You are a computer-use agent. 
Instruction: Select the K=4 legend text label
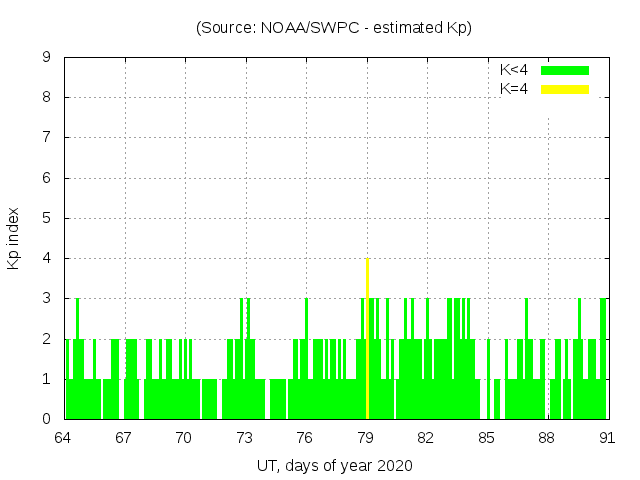tap(514, 89)
